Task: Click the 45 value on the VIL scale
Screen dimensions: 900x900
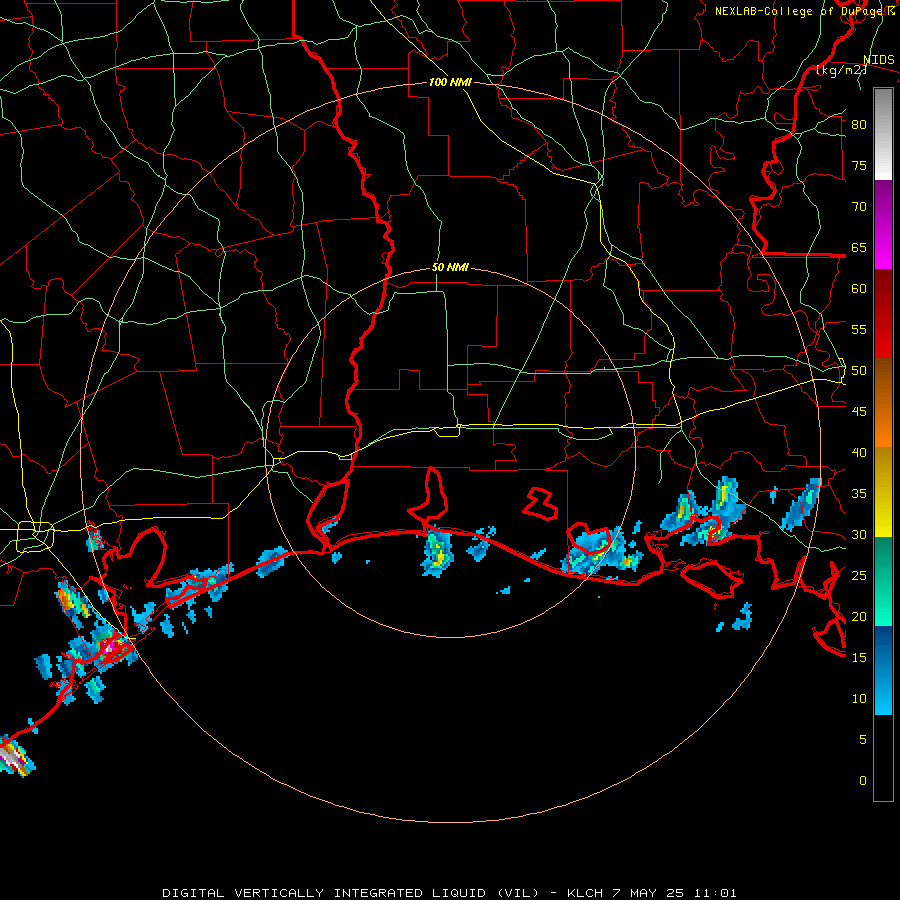Action: (859, 412)
